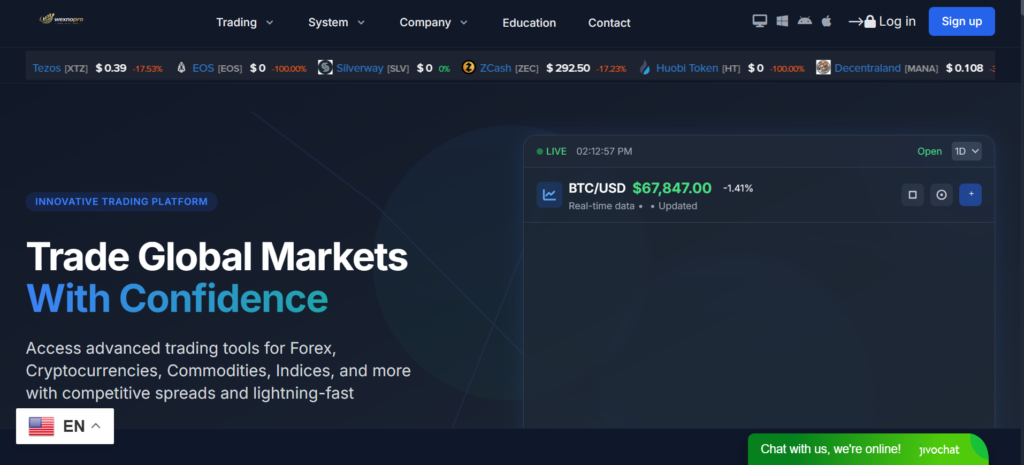Screen dimensions: 1024x465
Task: Click the -1.41% change value
Action: (738, 188)
